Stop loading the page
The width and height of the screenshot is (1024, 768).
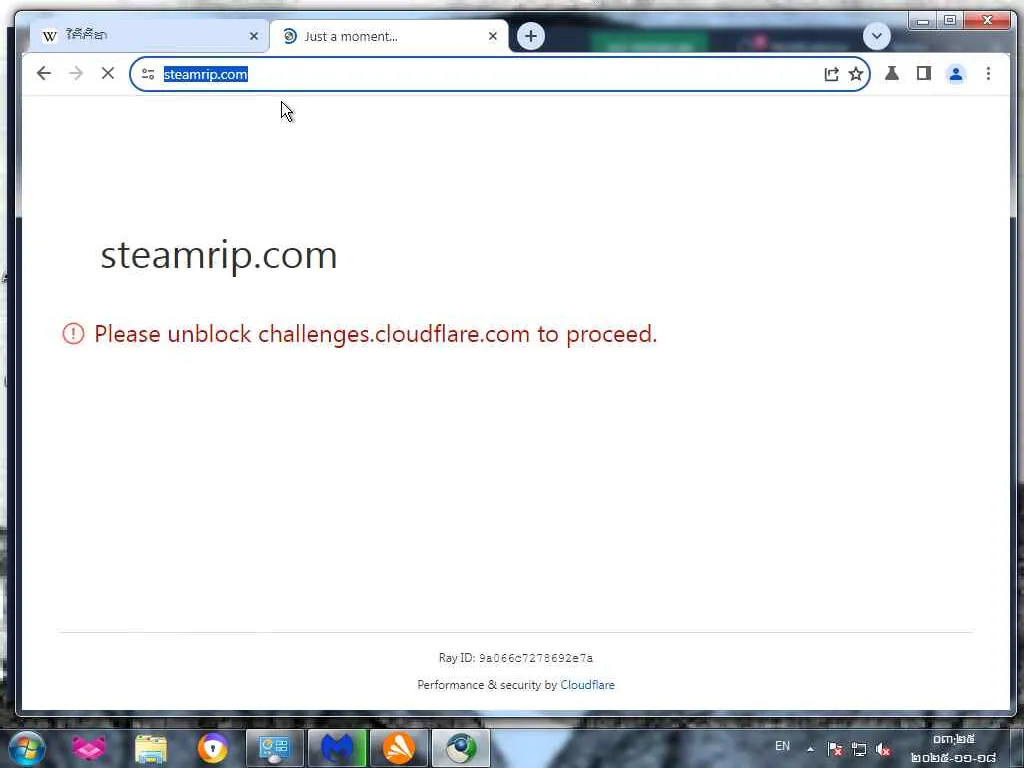[x=108, y=74]
